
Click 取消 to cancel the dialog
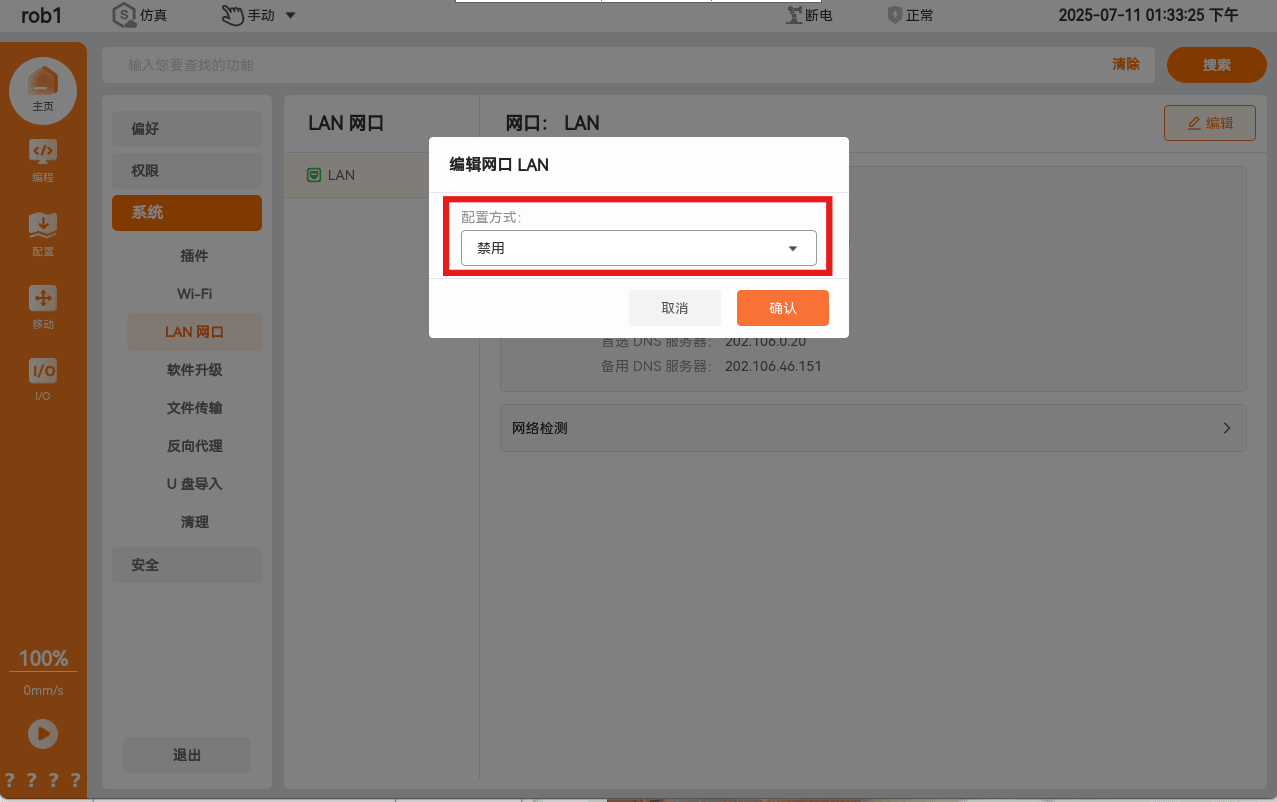[675, 308]
